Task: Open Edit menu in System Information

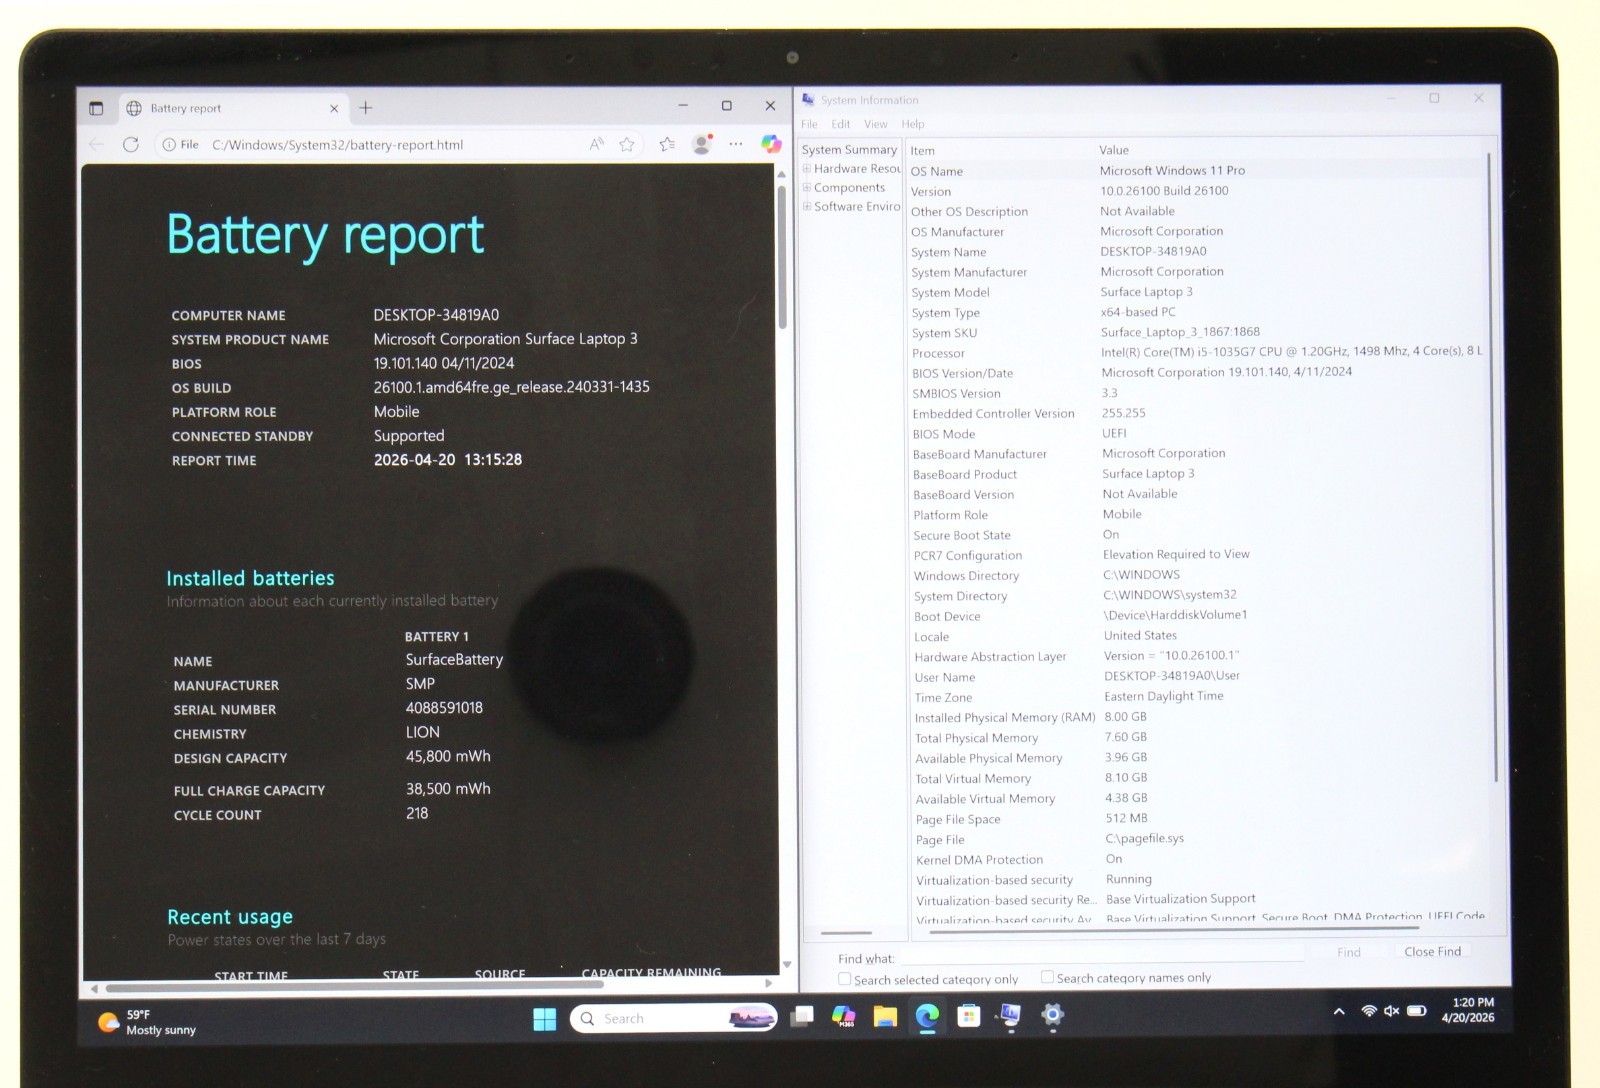Action: 841,124
